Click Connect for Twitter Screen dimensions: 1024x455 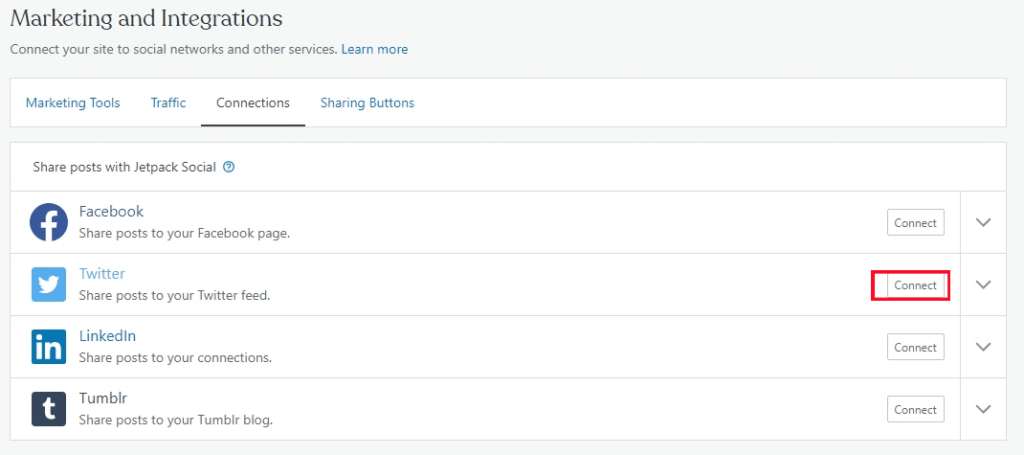coord(916,285)
